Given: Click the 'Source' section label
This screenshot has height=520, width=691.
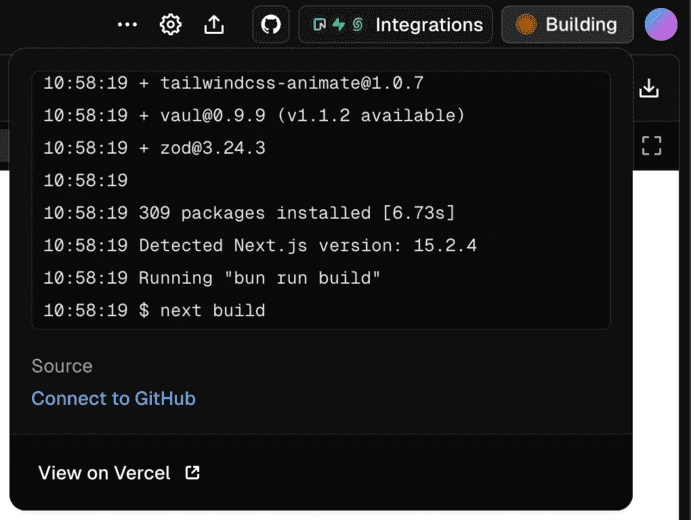Looking at the screenshot, I should coord(62,366).
